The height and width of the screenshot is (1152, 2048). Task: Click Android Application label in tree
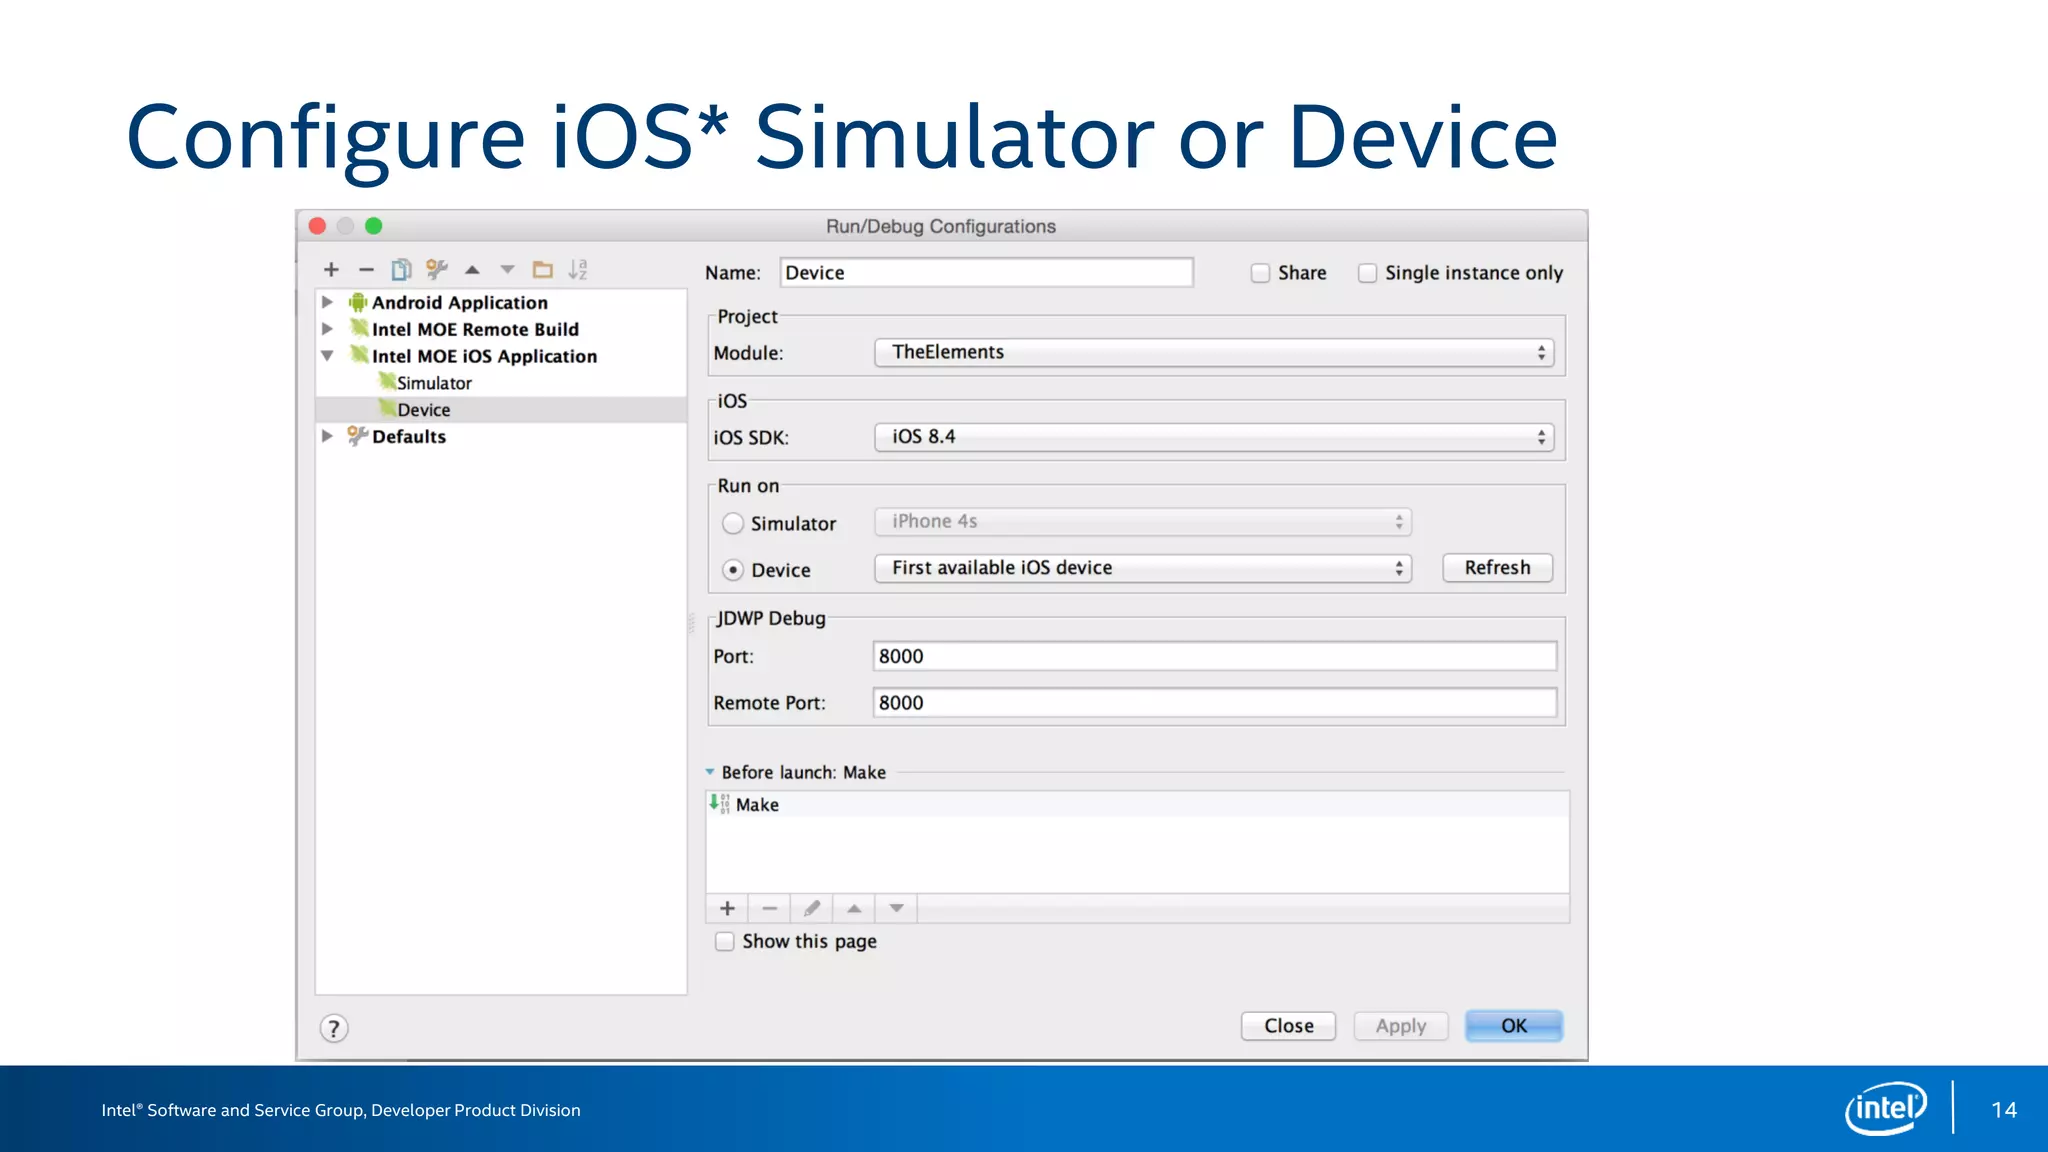460,302
